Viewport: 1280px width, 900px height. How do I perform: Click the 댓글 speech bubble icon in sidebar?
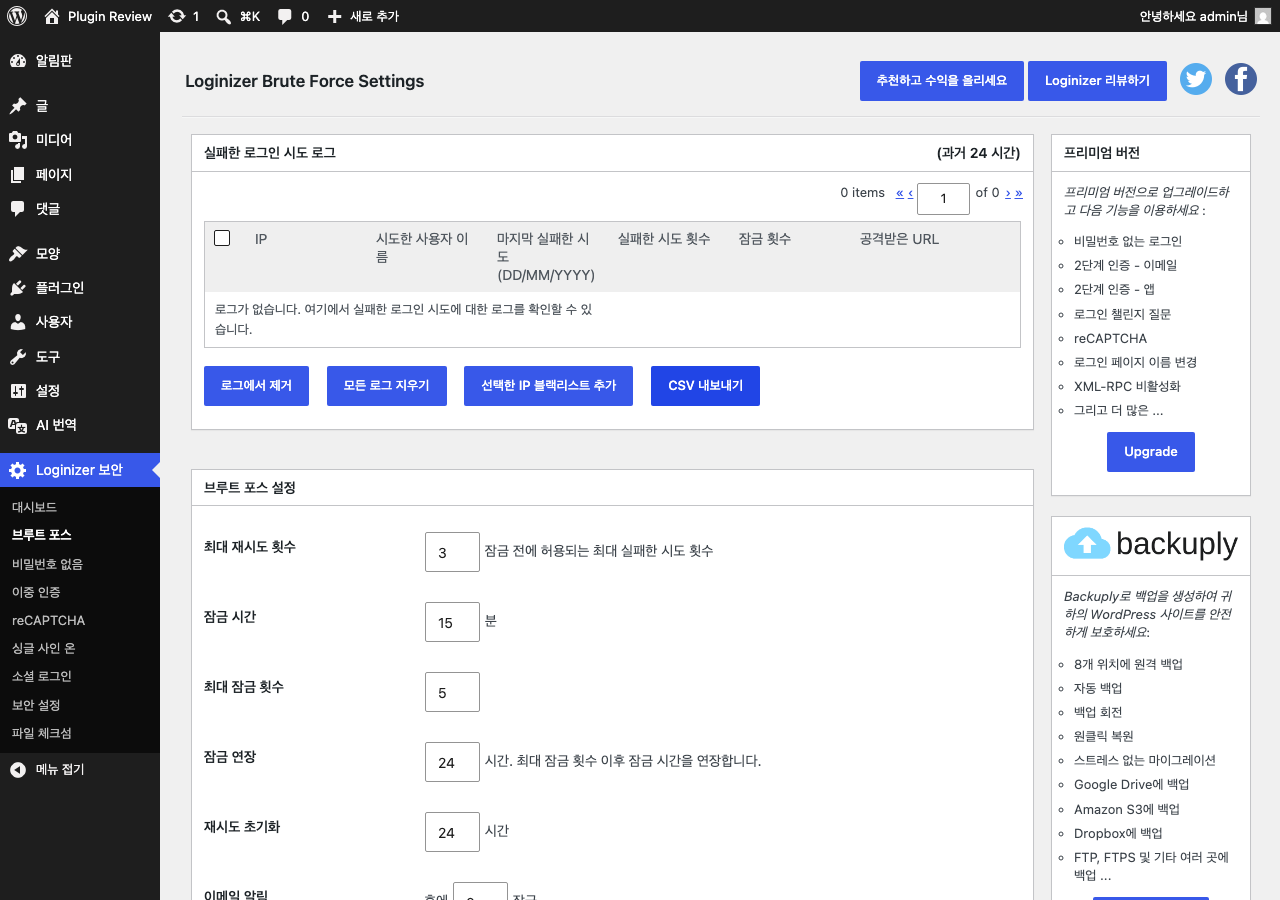(18, 209)
